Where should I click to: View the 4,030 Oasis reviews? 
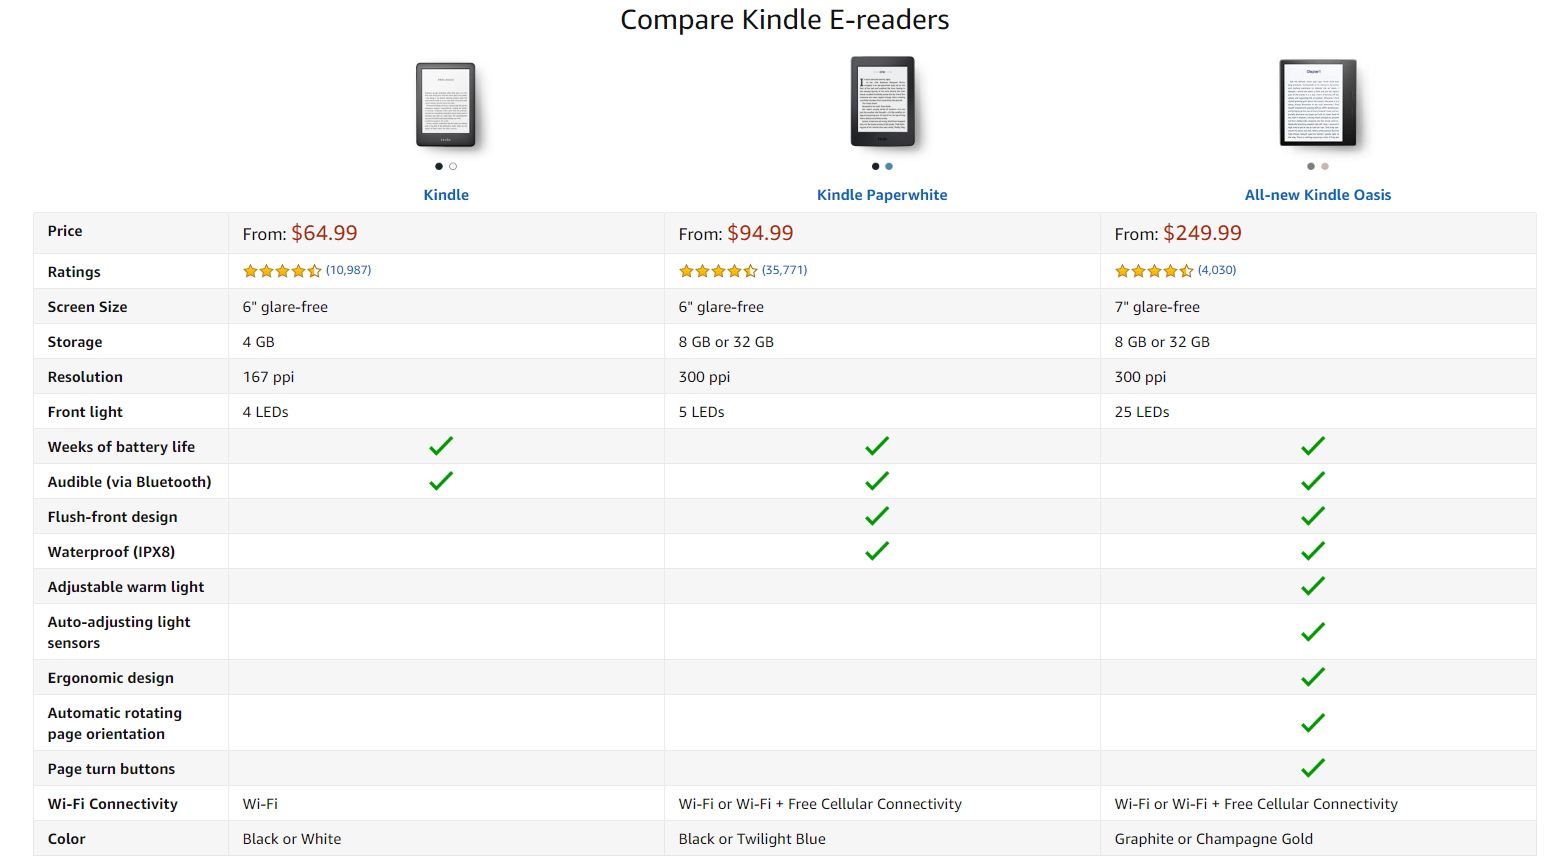(1217, 270)
